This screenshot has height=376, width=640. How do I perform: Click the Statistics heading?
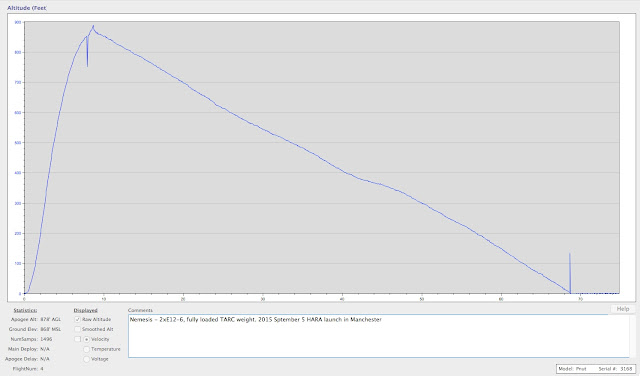(x=25, y=310)
